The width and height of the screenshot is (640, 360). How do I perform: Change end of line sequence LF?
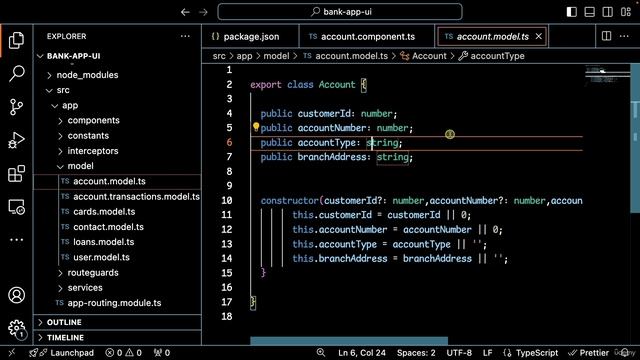[x=487, y=353]
